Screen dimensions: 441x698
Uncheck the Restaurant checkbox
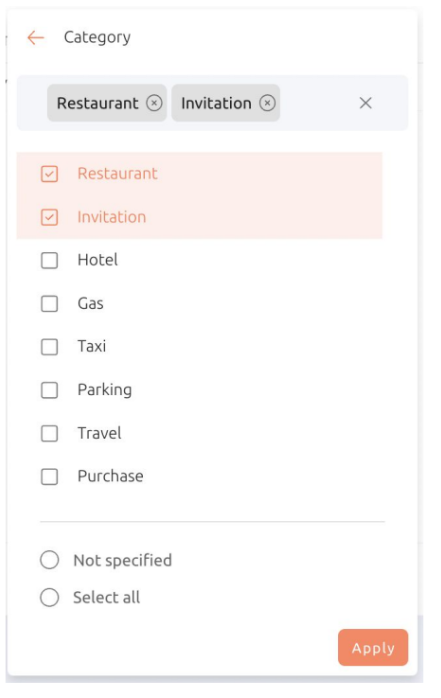pos(49,174)
